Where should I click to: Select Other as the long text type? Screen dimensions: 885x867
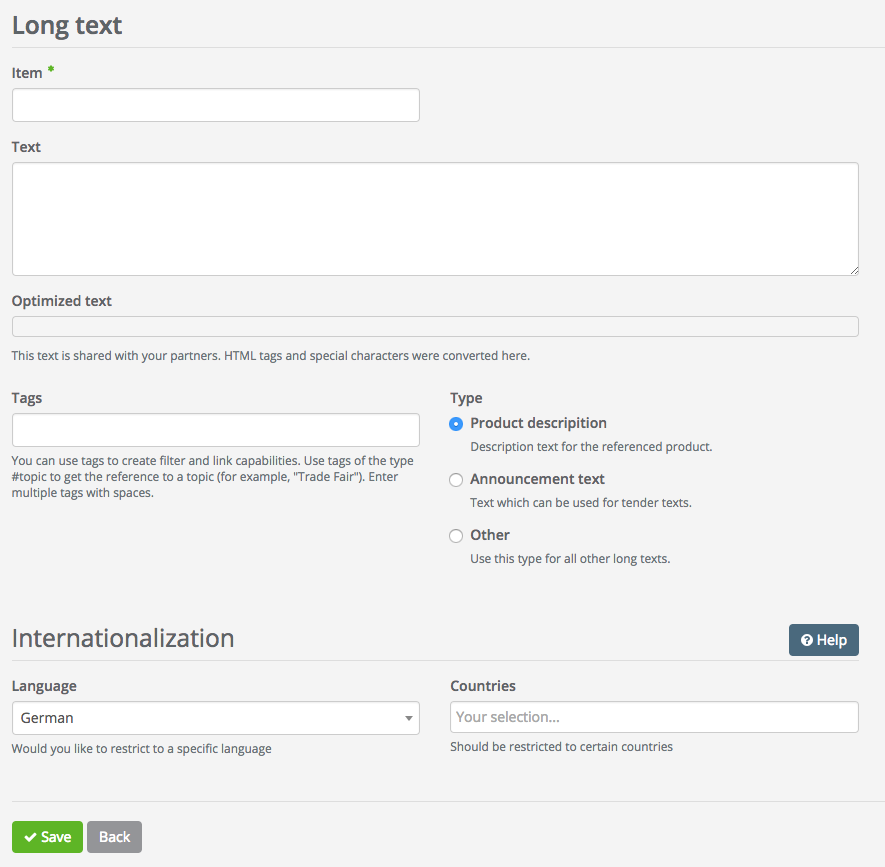456,536
